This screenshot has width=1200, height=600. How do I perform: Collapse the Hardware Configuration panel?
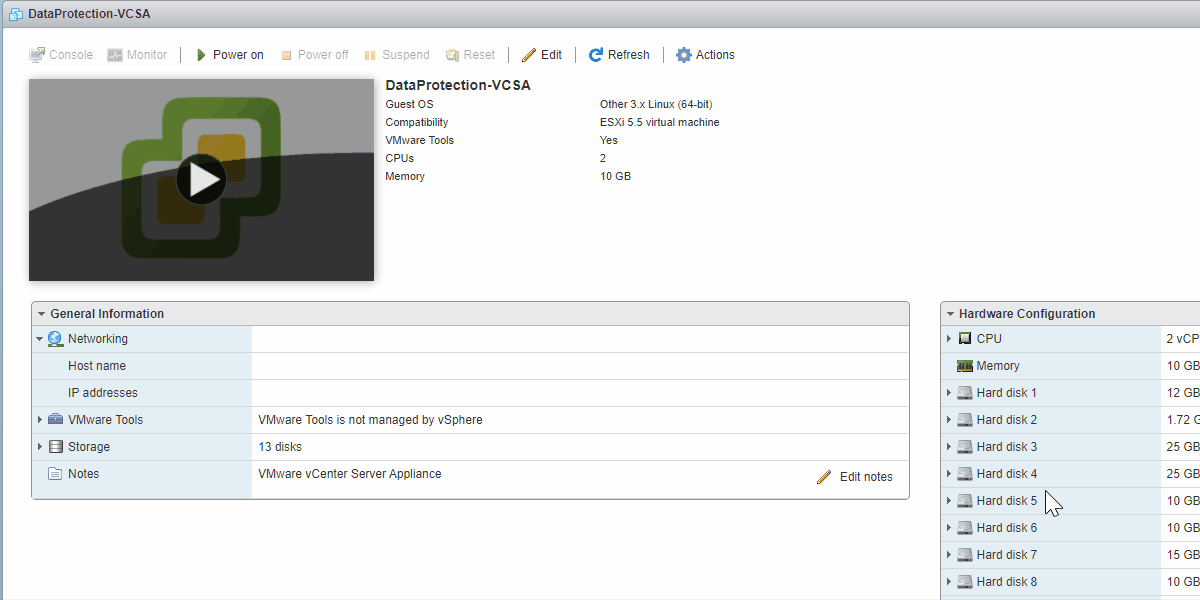[950, 314]
